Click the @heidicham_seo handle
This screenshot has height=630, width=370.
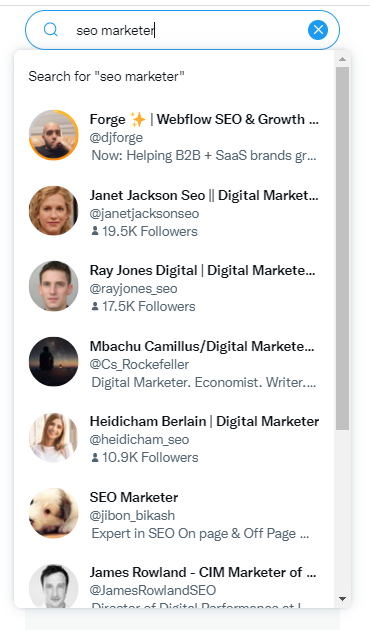point(139,440)
